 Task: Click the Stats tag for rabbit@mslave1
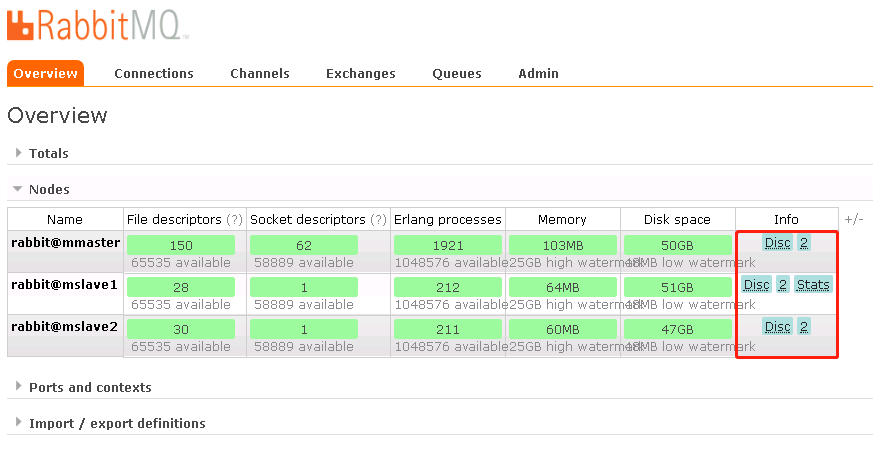click(x=813, y=285)
